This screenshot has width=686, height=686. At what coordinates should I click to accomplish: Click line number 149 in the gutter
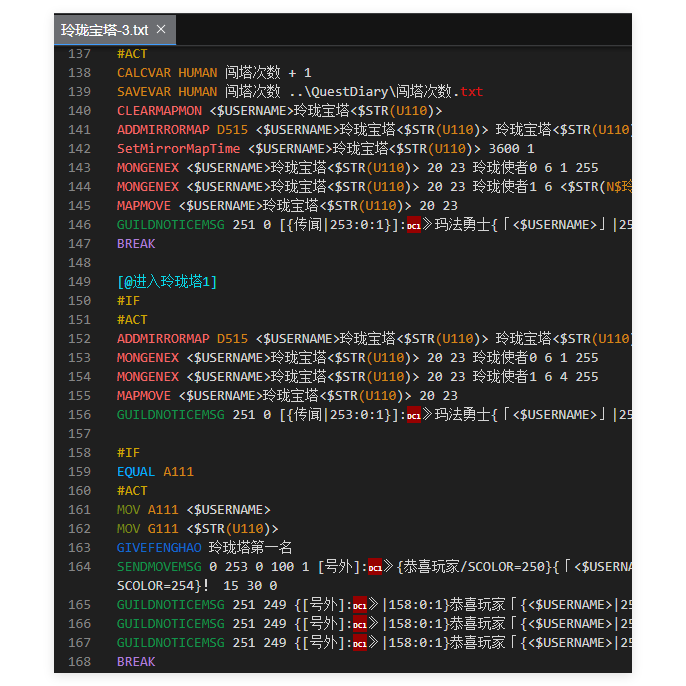(x=78, y=282)
